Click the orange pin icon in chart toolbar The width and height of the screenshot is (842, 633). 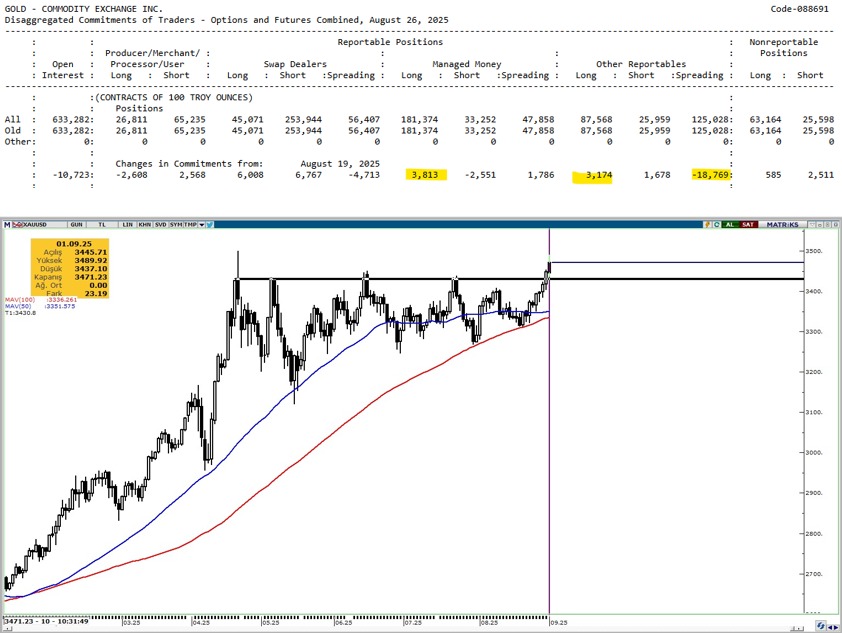[x=708, y=224]
